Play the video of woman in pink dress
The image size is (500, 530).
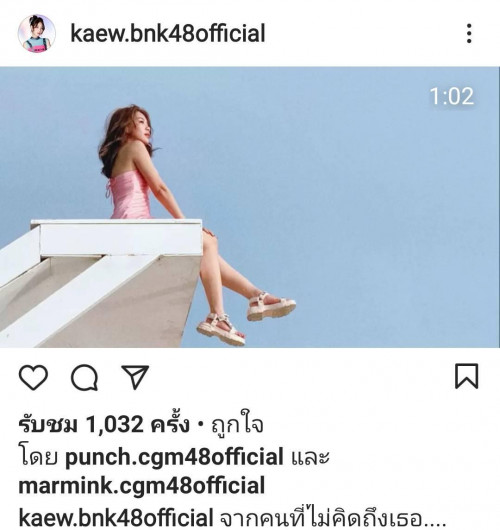[x=250, y=207]
